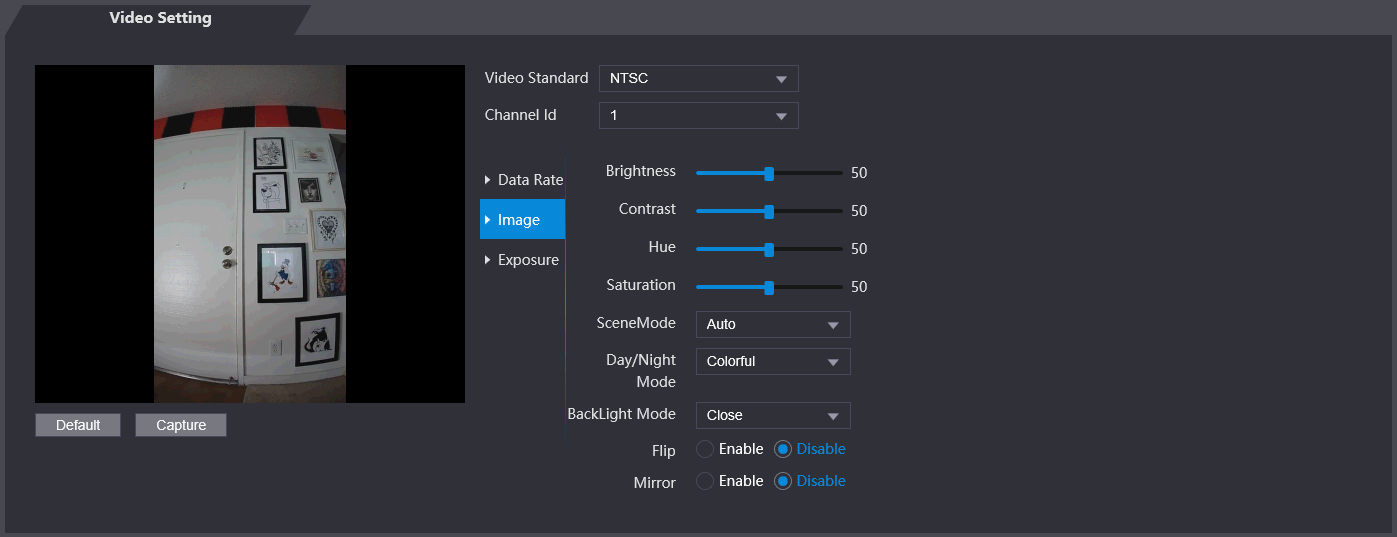Image resolution: width=1397 pixels, height=537 pixels.
Task: Click the Capture button
Action: (181, 426)
